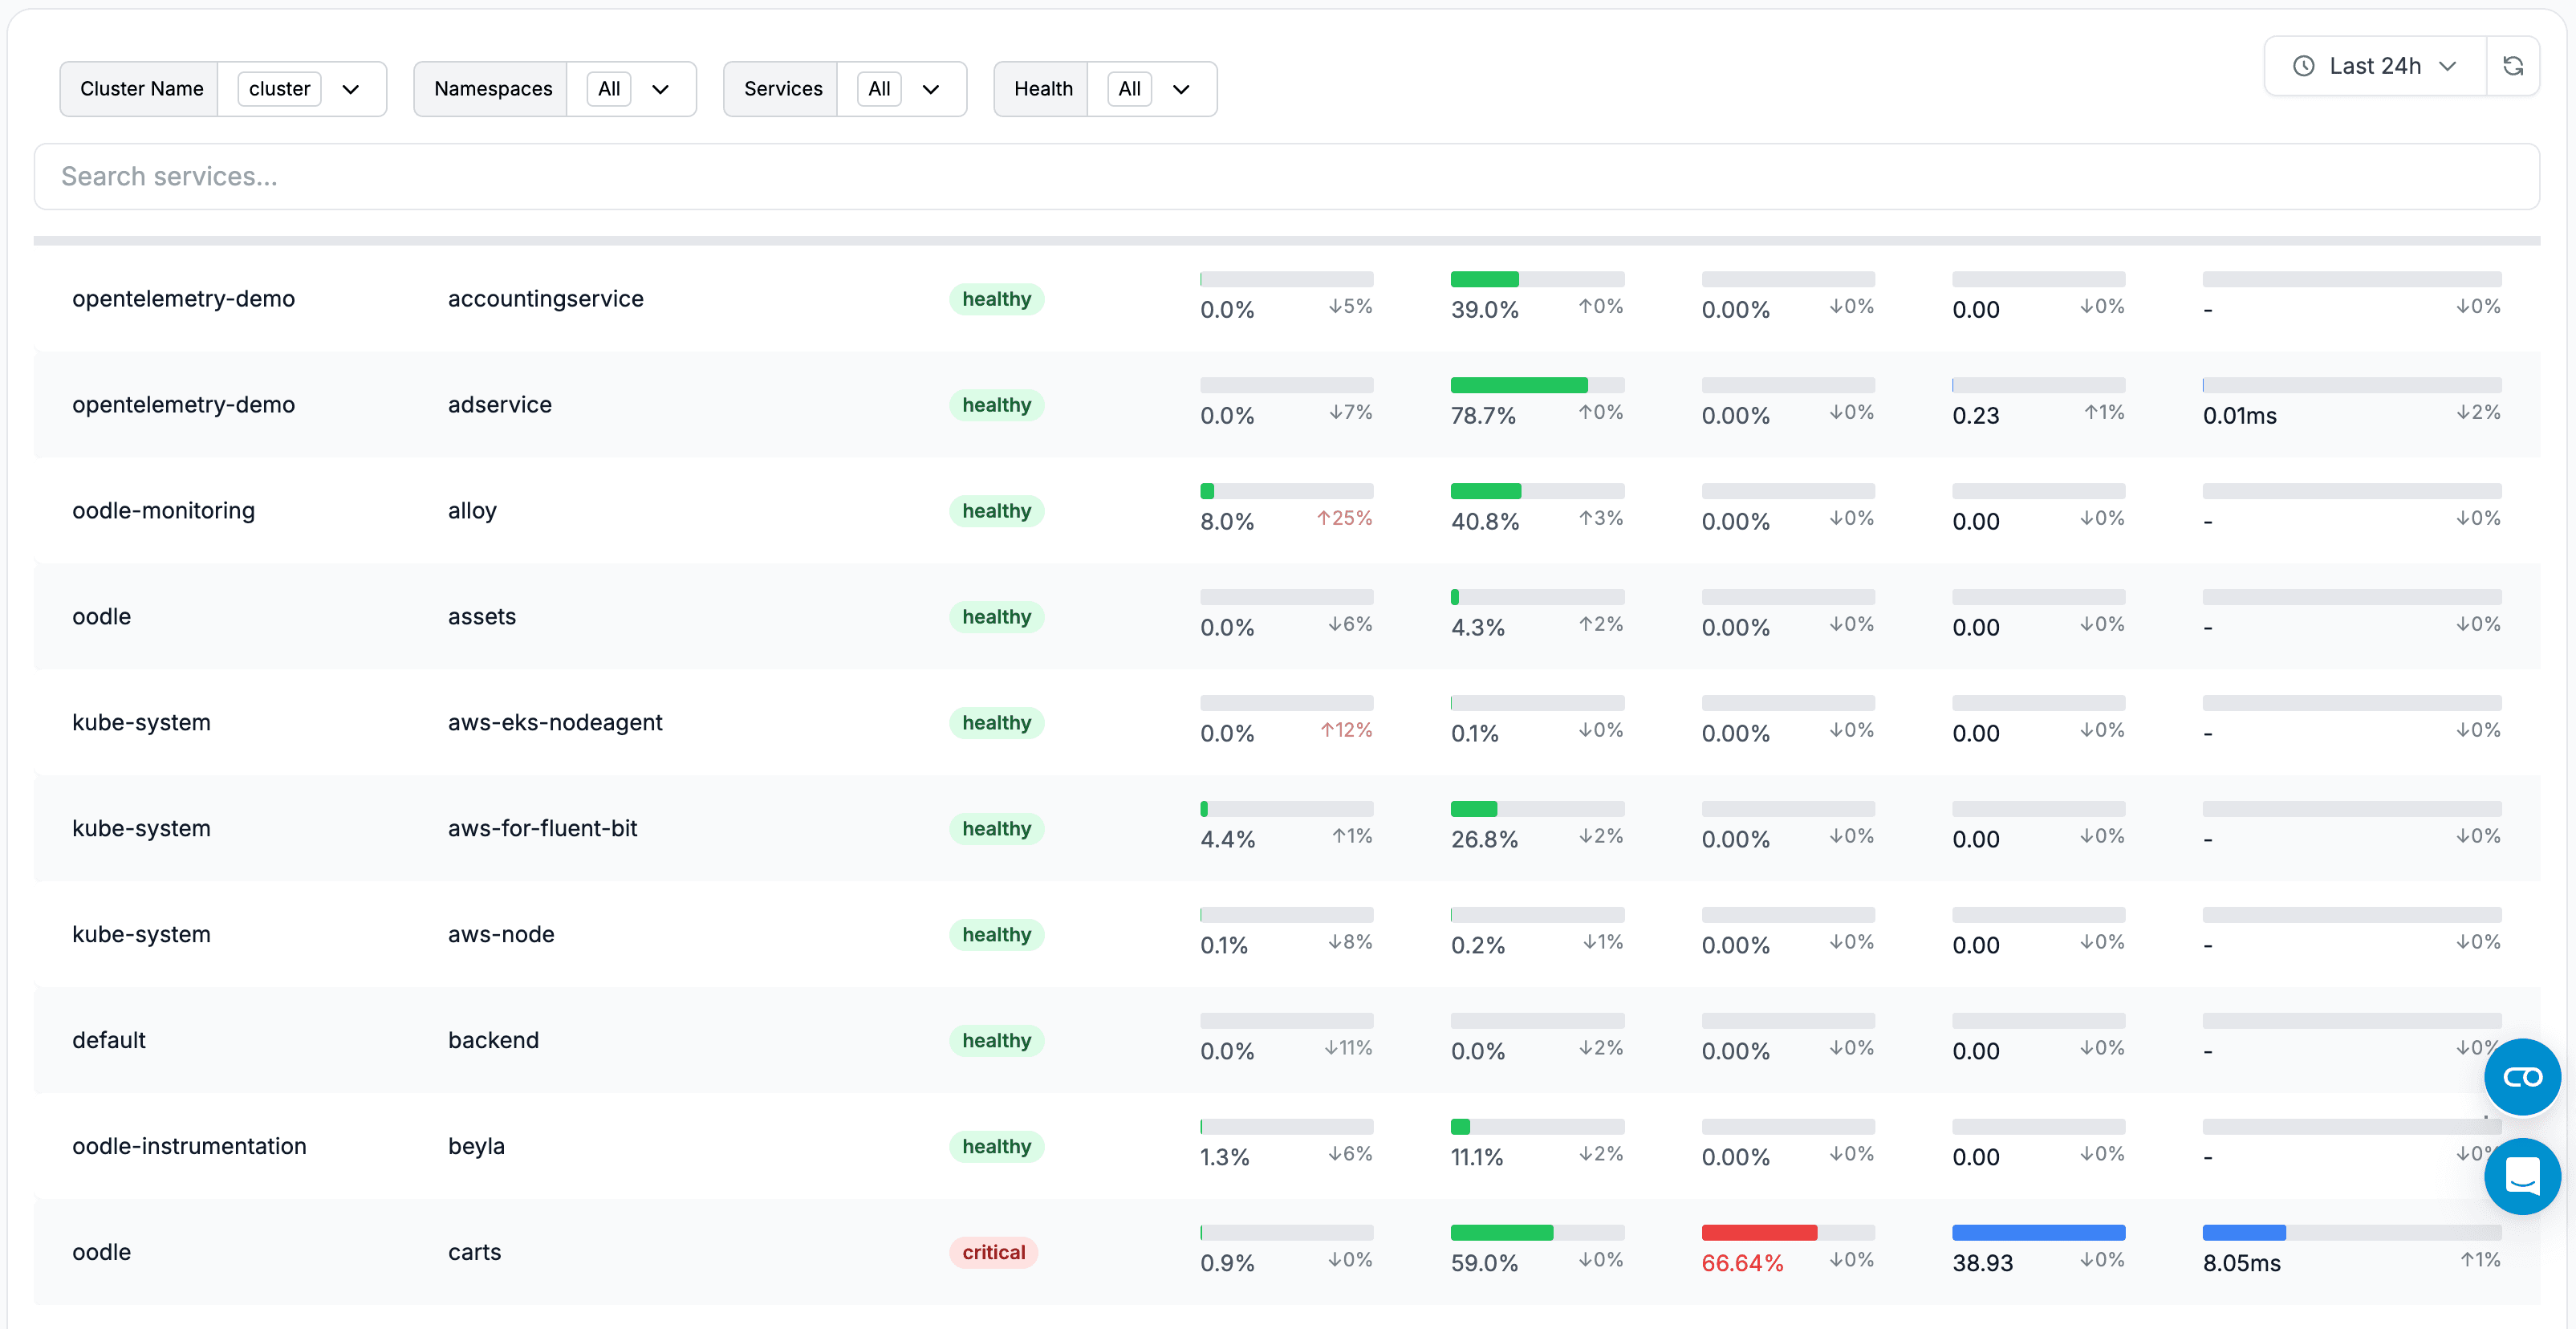Select the carts service in oodle namespace
The height and width of the screenshot is (1329, 2576).
click(474, 1251)
